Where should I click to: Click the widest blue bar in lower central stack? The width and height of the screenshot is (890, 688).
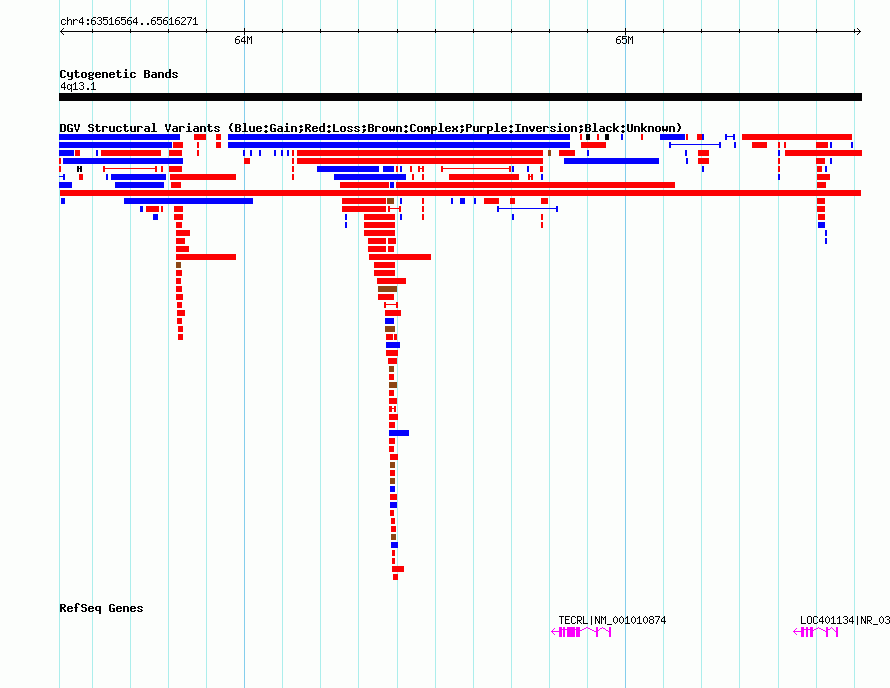399,433
